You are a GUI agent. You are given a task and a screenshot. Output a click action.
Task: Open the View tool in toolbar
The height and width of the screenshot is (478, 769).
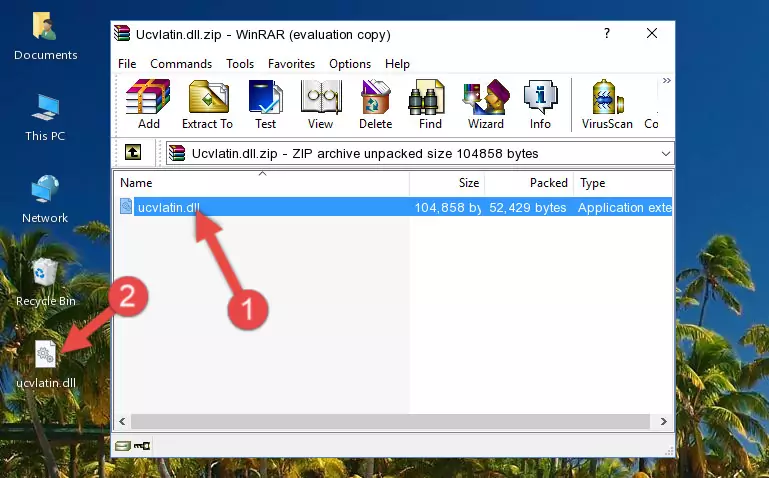point(321,104)
